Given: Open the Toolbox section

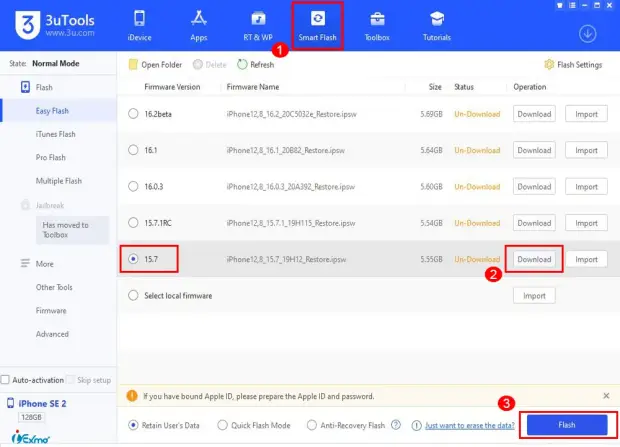Looking at the screenshot, I should (377, 26).
